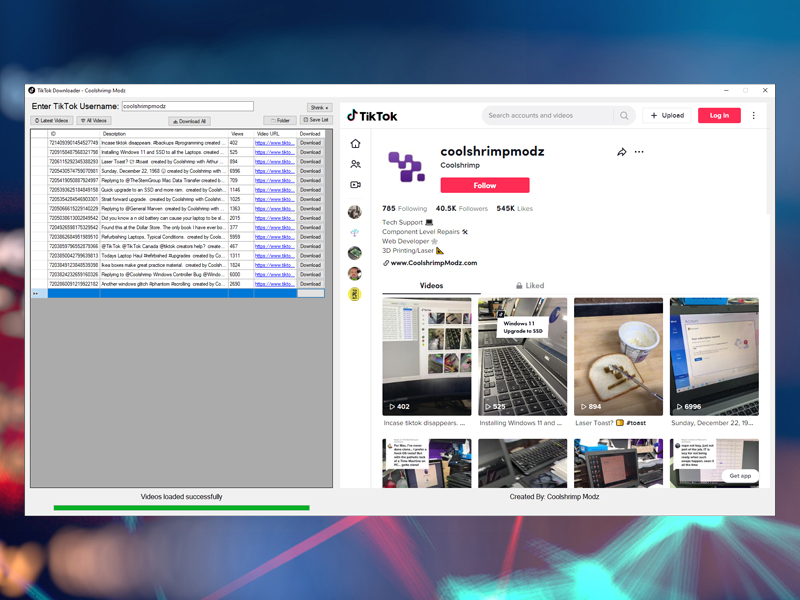Click the Save List button
Image resolution: width=800 pixels, height=600 pixels.
click(x=316, y=120)
